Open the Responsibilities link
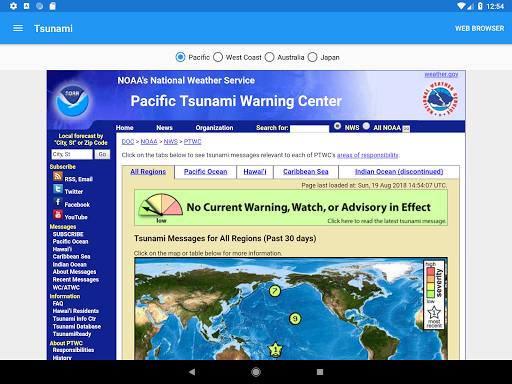This screenshot has width=512, height=384. point(73,350)
